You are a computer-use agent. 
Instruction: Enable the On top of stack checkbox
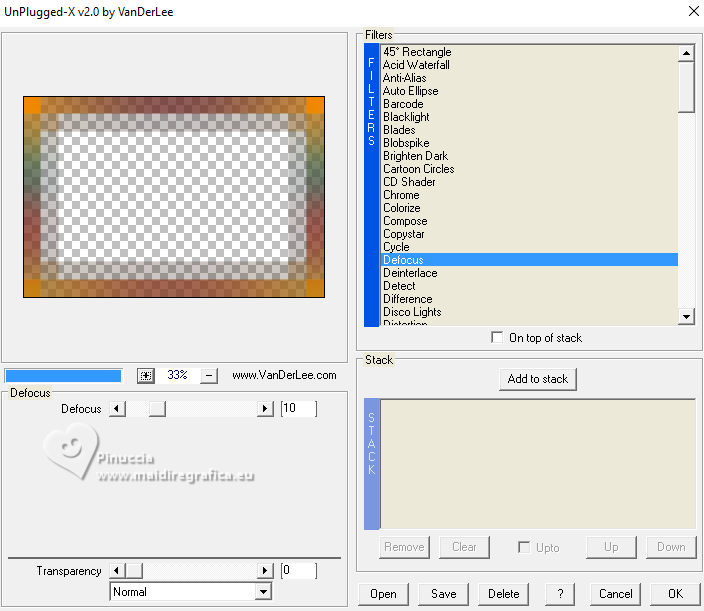tap(497, 337)
